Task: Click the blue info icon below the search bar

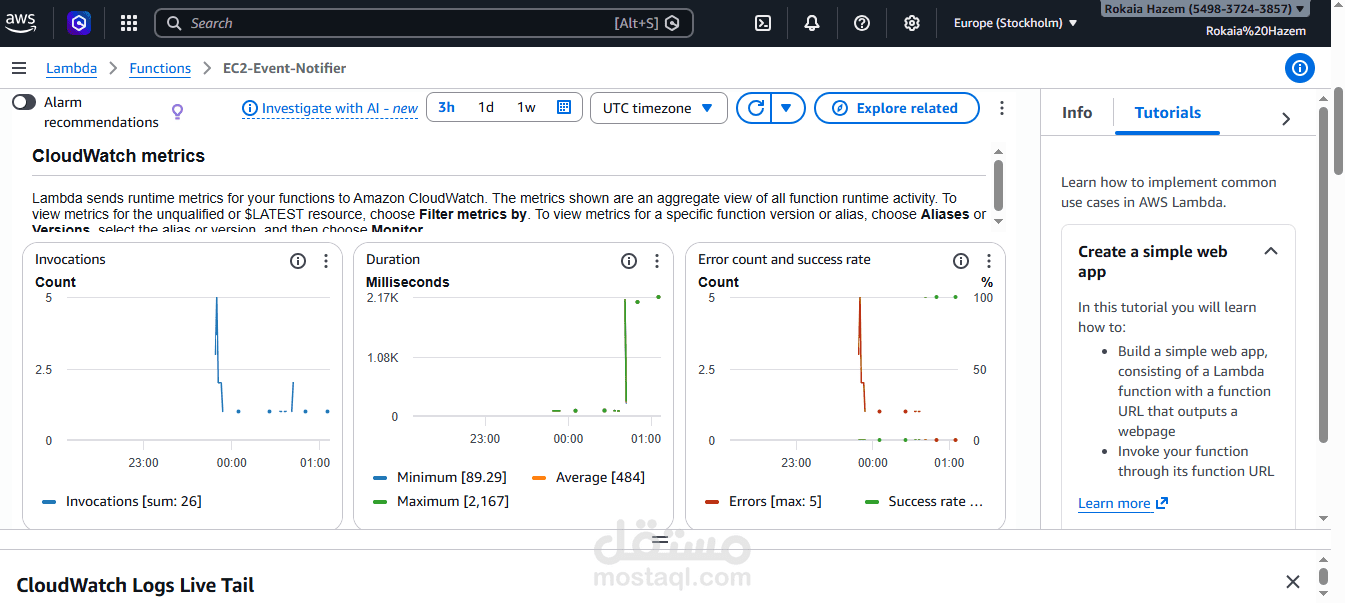Action: point(1299,68)
